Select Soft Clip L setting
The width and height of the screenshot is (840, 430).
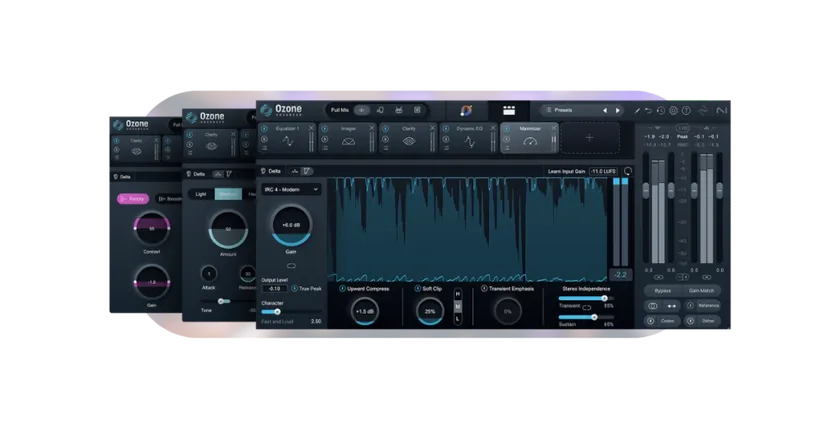coord(458,319)
